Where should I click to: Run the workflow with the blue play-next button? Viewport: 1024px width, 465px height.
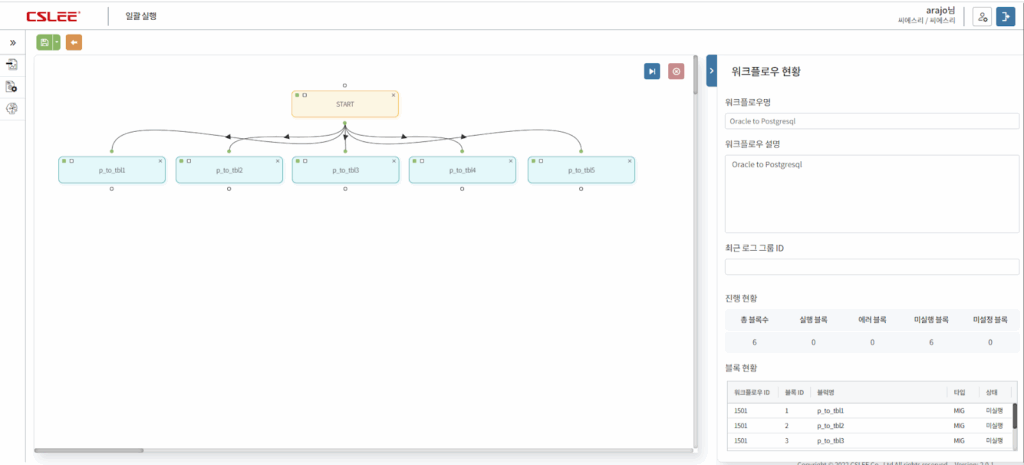pyautogui.click(x=652, y=71)
